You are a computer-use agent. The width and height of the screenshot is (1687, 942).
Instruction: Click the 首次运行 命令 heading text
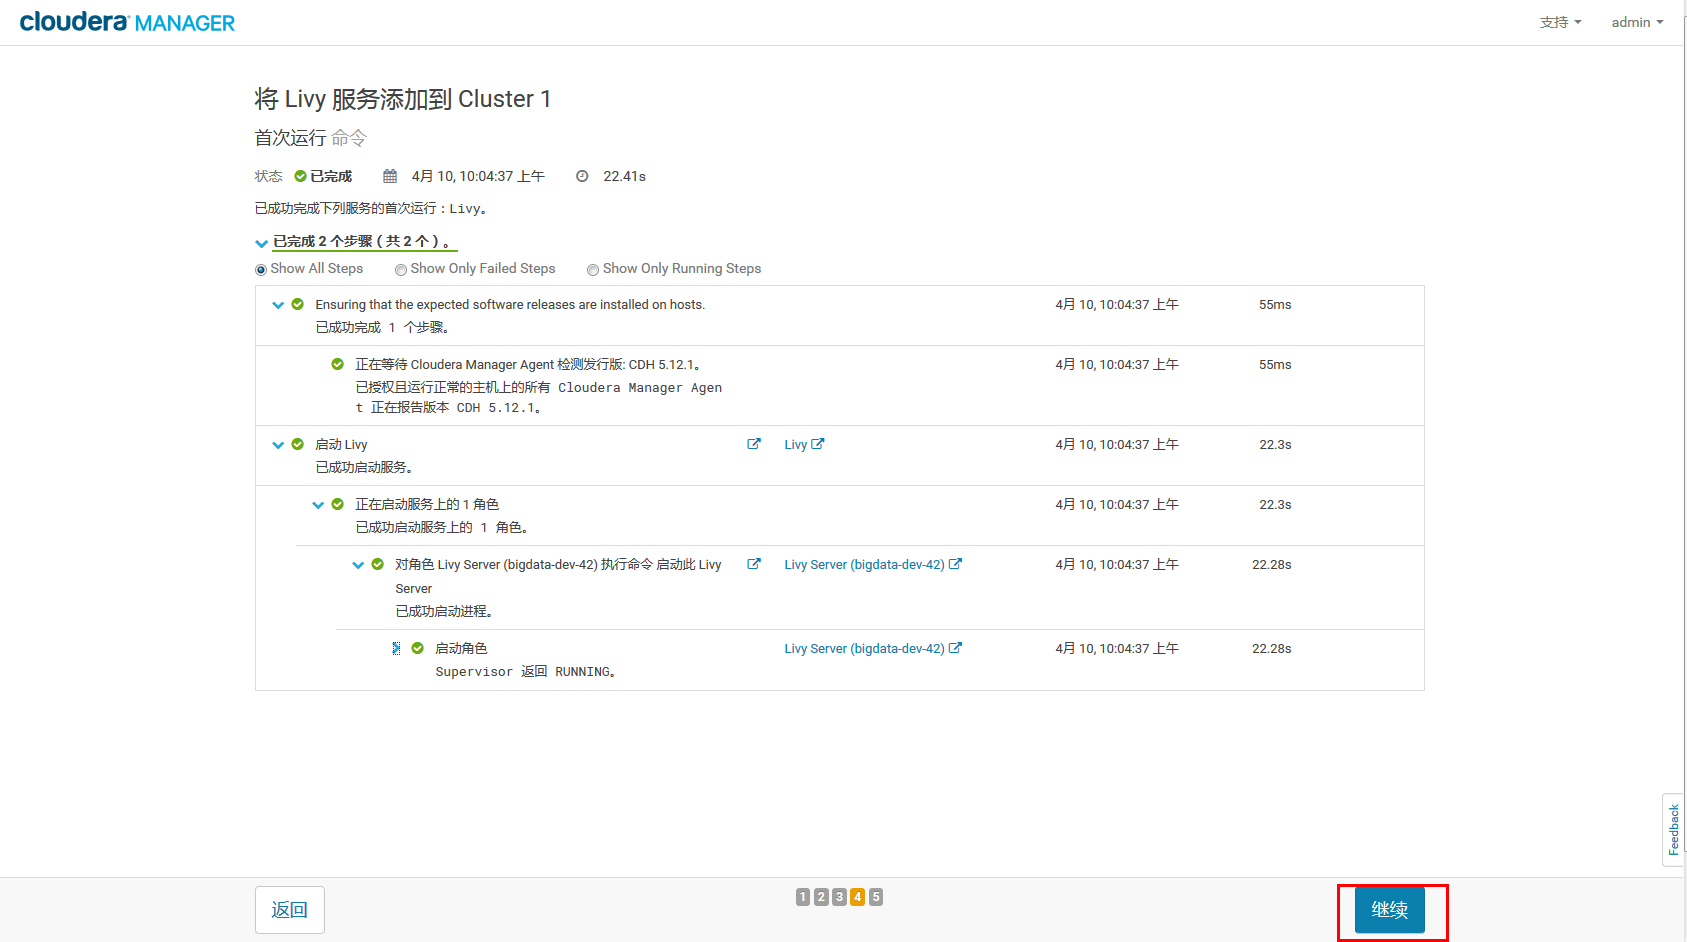click(310, 138)
